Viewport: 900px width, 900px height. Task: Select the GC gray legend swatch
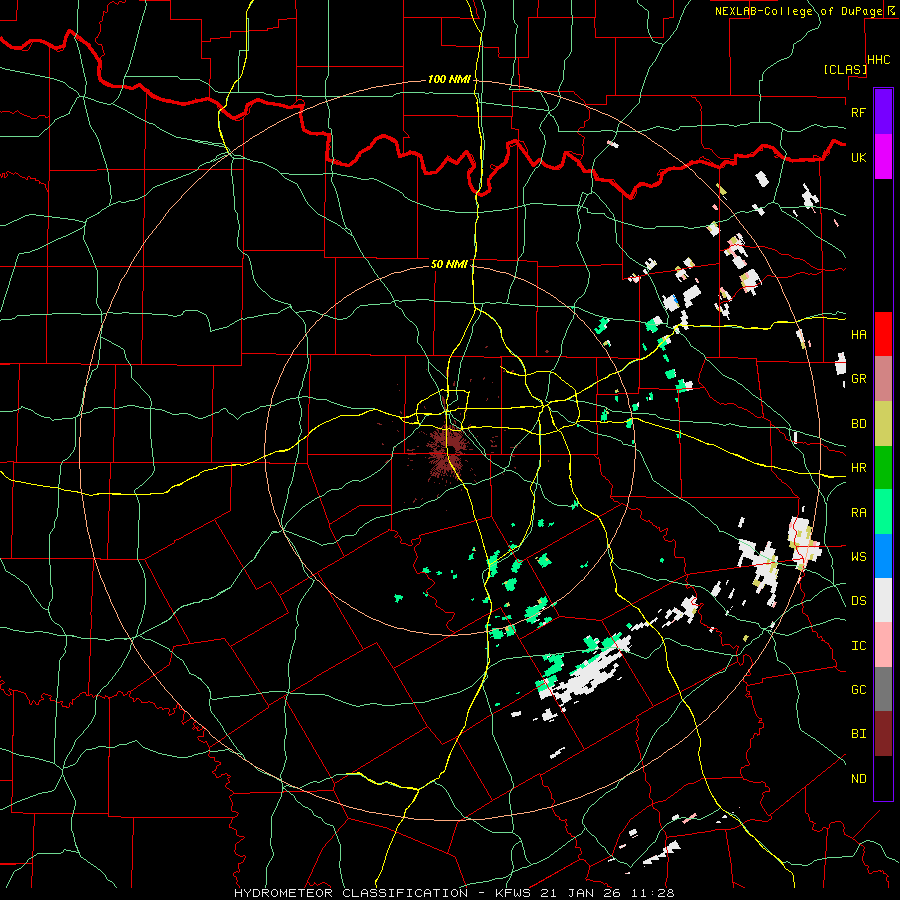tap(883, 689)
